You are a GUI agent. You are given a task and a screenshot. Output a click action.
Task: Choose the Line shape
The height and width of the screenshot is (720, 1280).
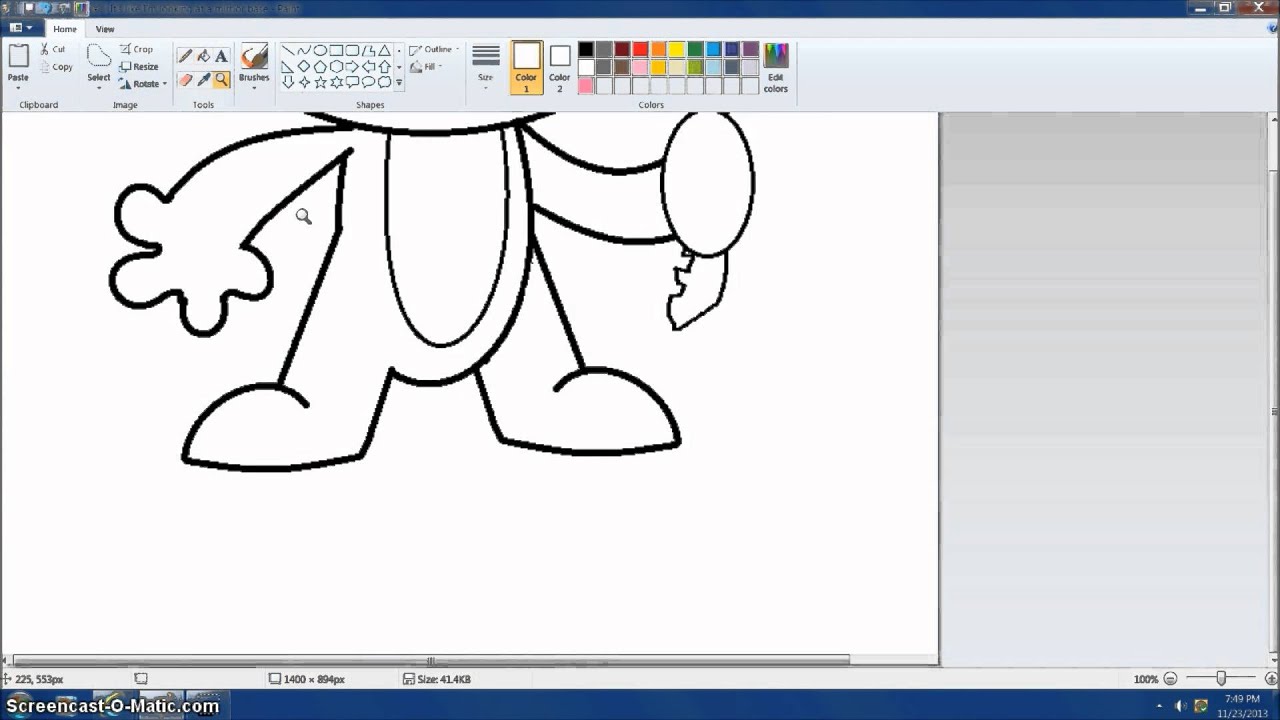point(288,50)
